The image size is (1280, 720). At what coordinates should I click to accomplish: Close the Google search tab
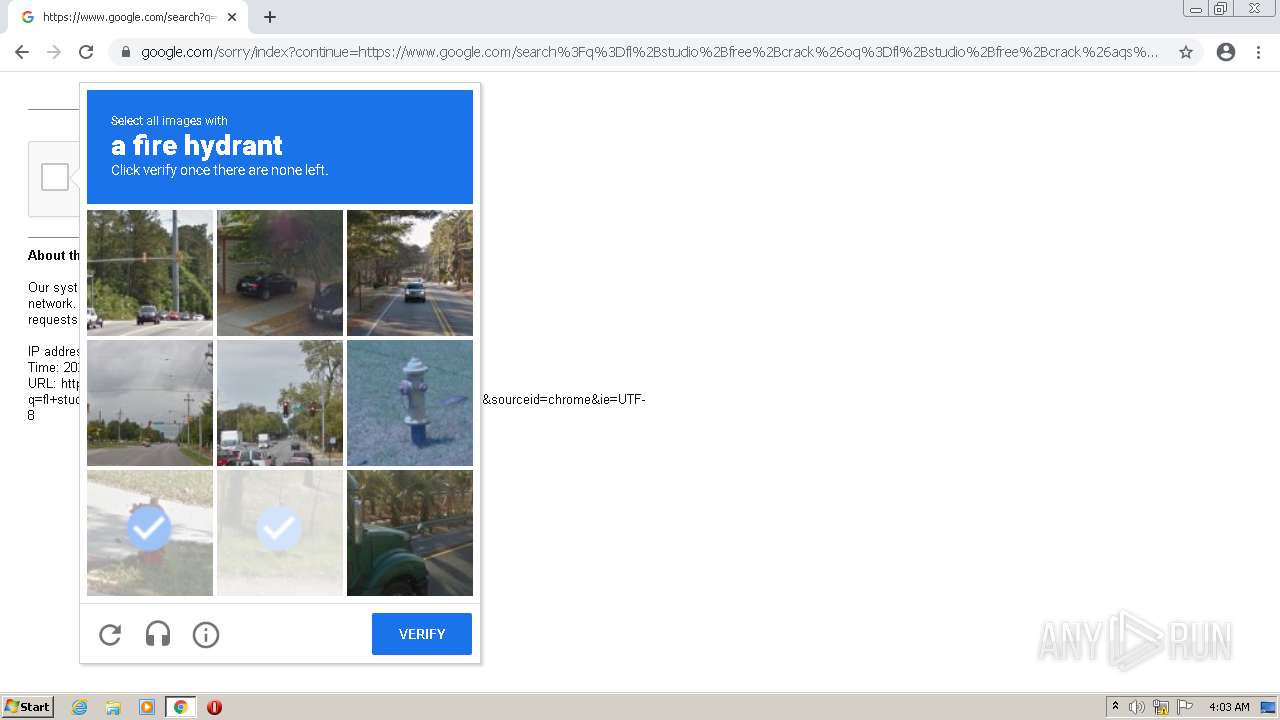[x=232, y=17]
